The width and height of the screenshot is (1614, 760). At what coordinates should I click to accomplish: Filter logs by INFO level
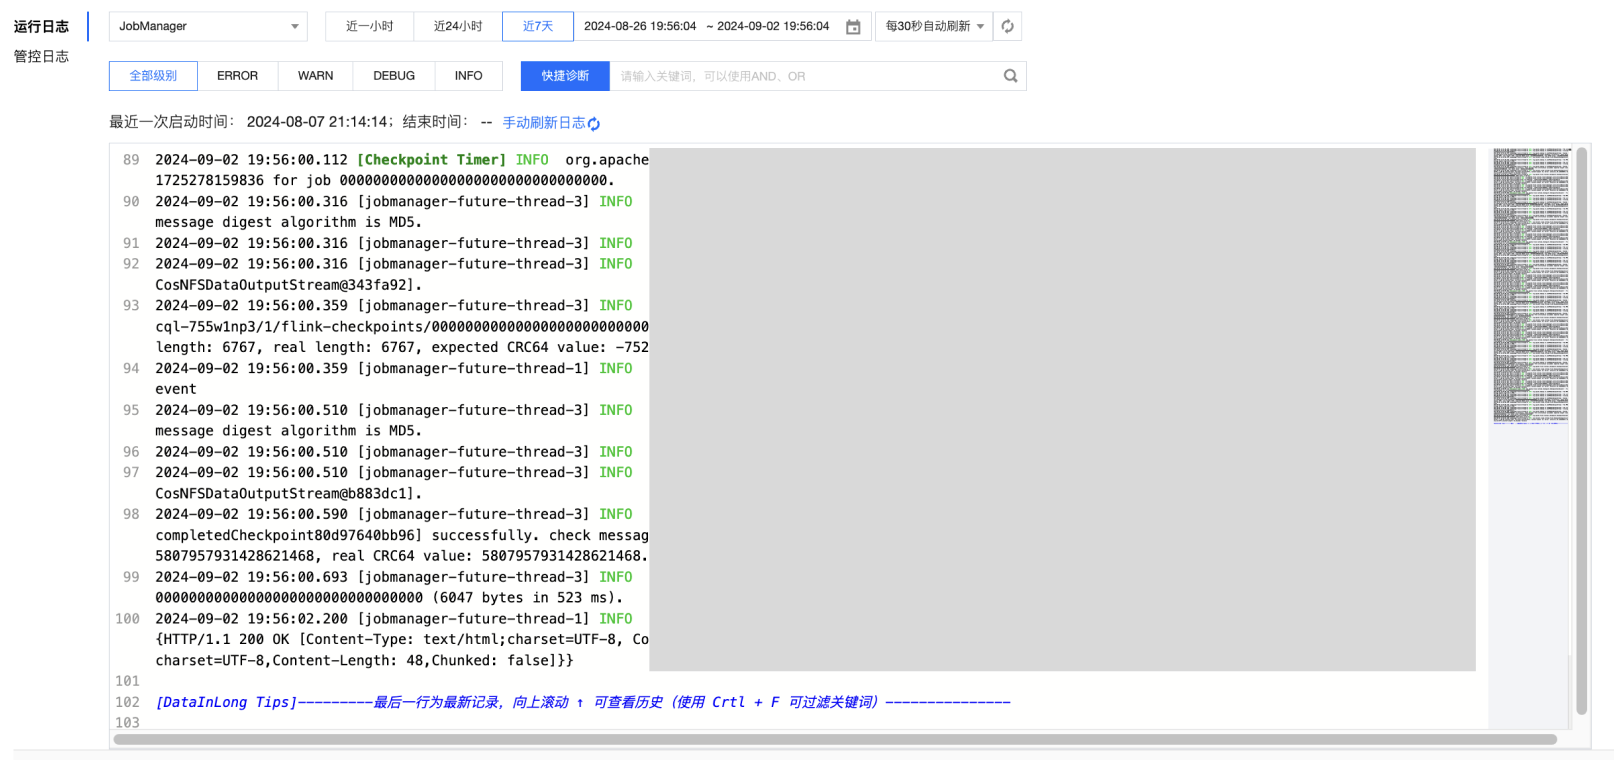tap(468, 76)
